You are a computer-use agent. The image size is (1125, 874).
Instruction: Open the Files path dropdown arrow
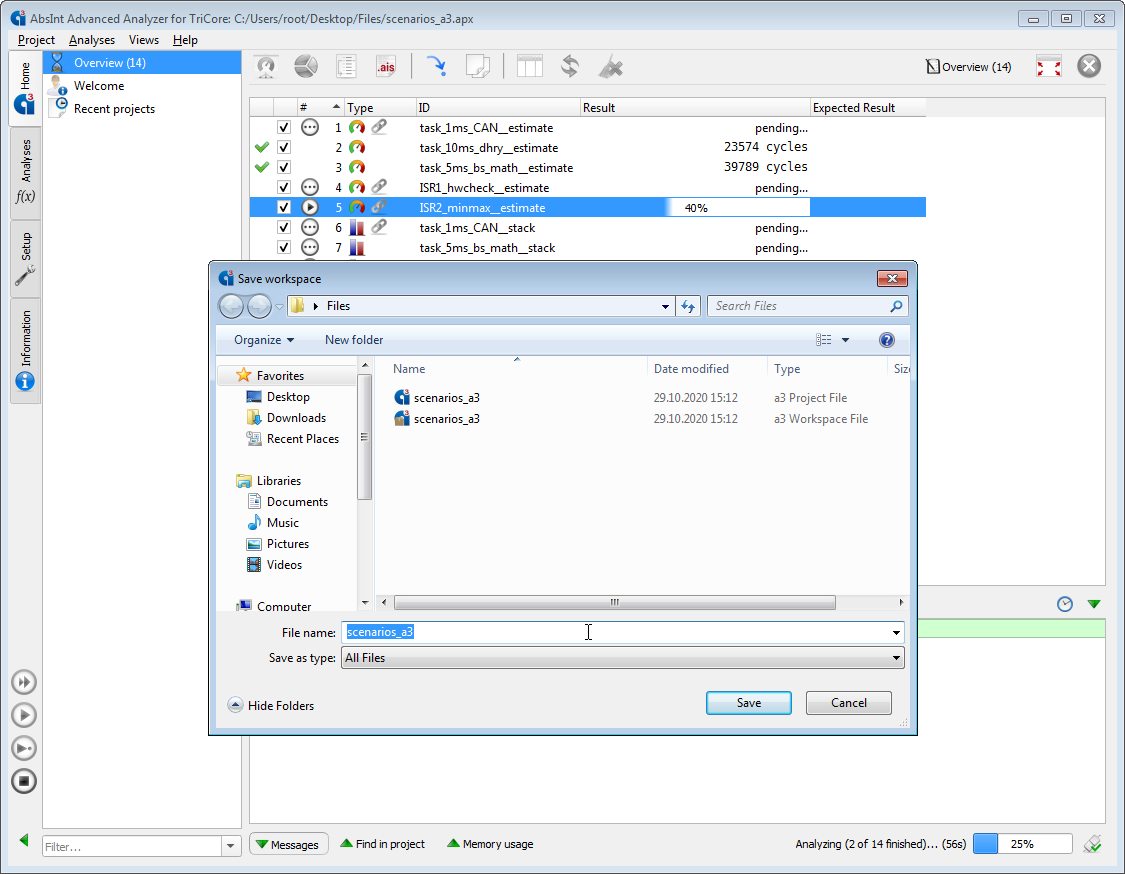click(x=665, y=306)
